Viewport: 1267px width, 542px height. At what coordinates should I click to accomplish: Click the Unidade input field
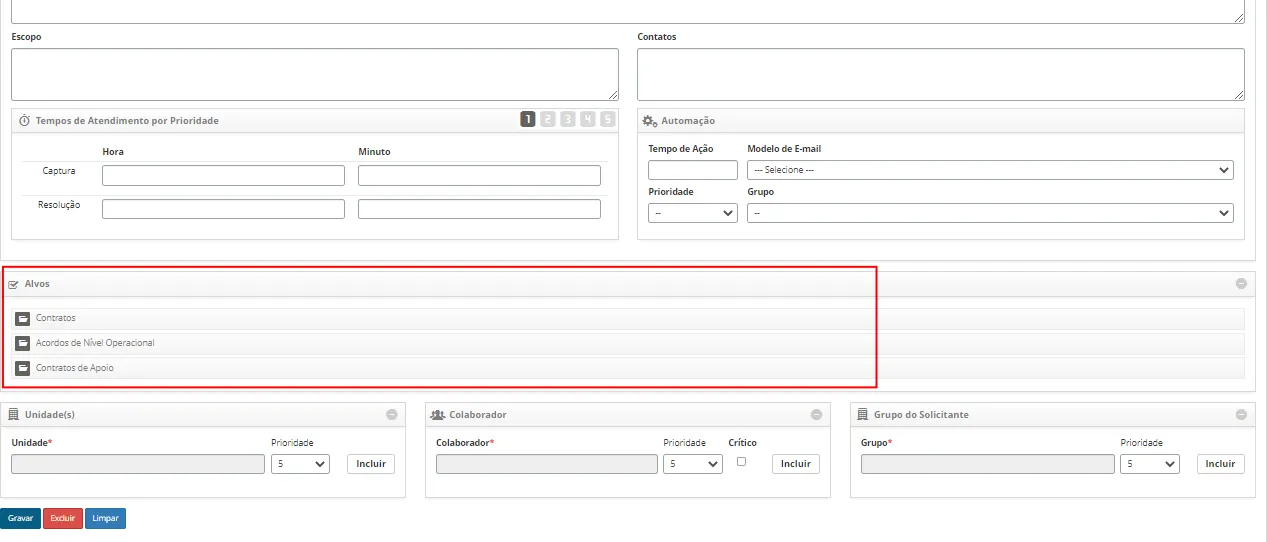139,464
